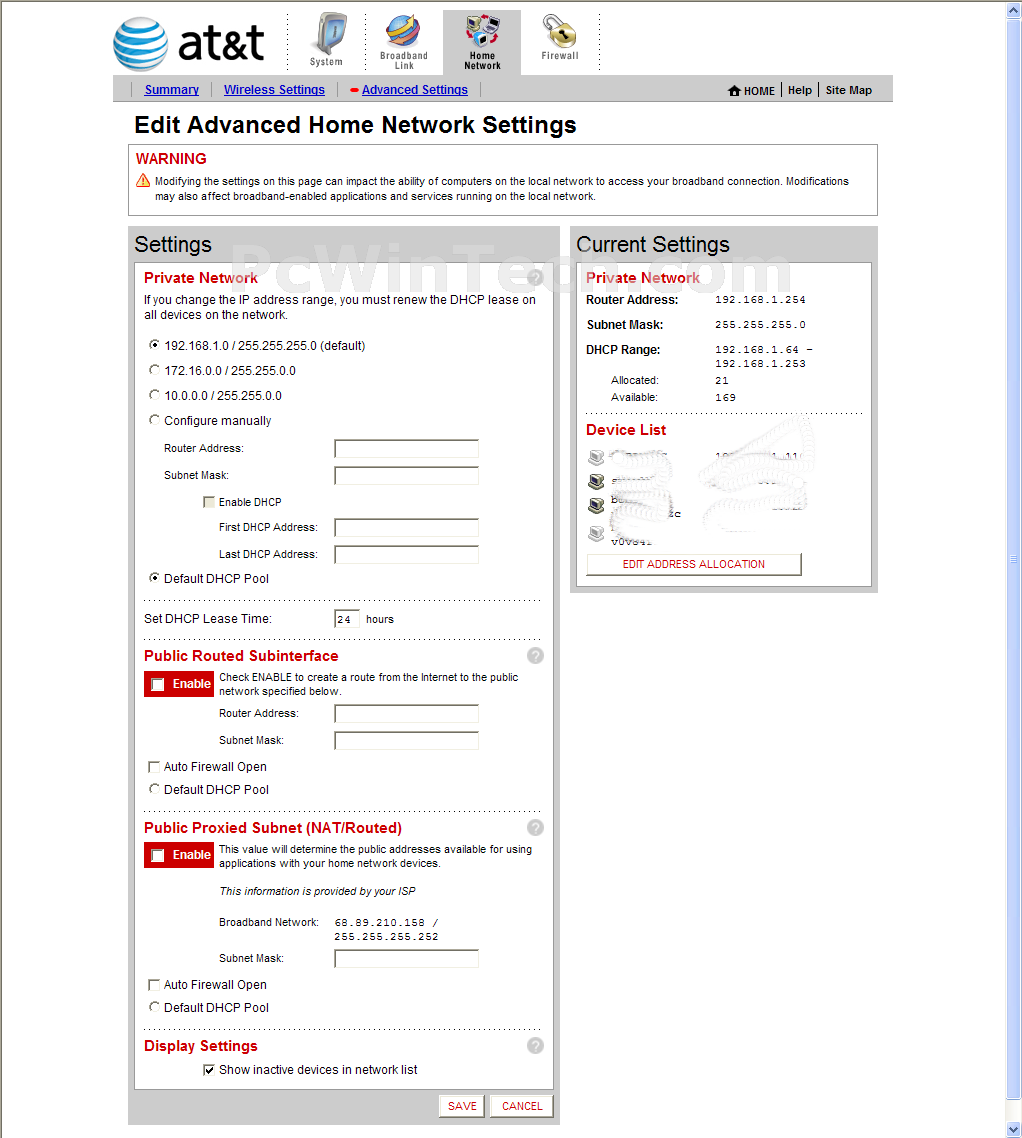
Task: Open the Site Map link
Action: (849, 90)
